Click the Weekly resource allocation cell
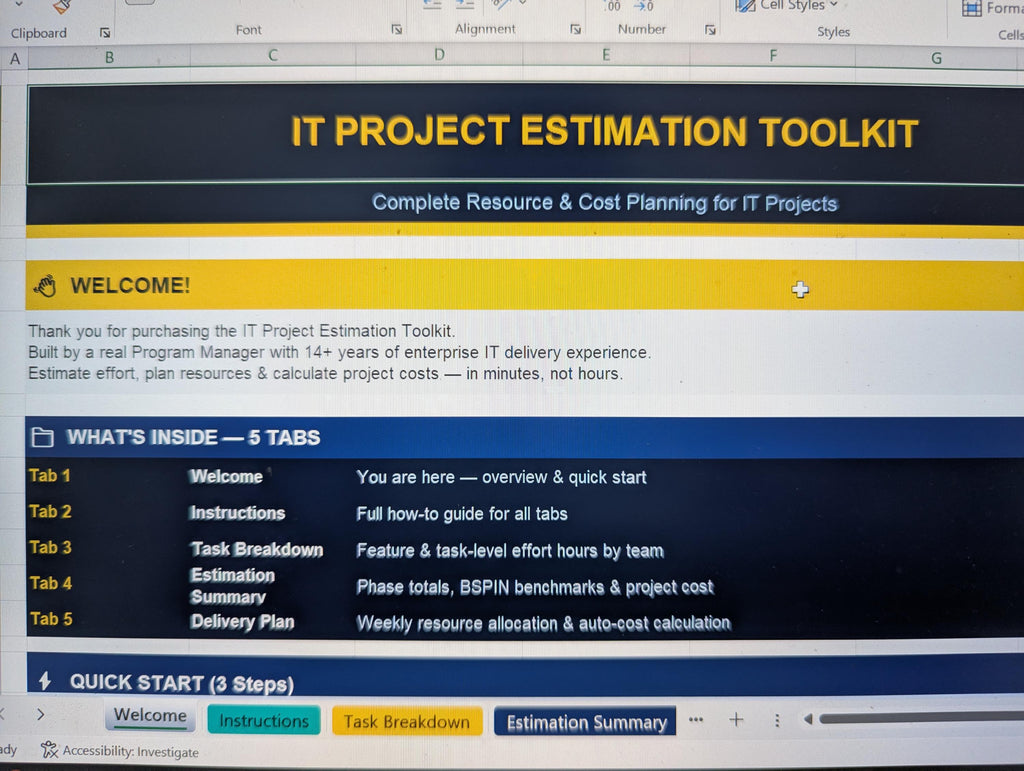 543,623
